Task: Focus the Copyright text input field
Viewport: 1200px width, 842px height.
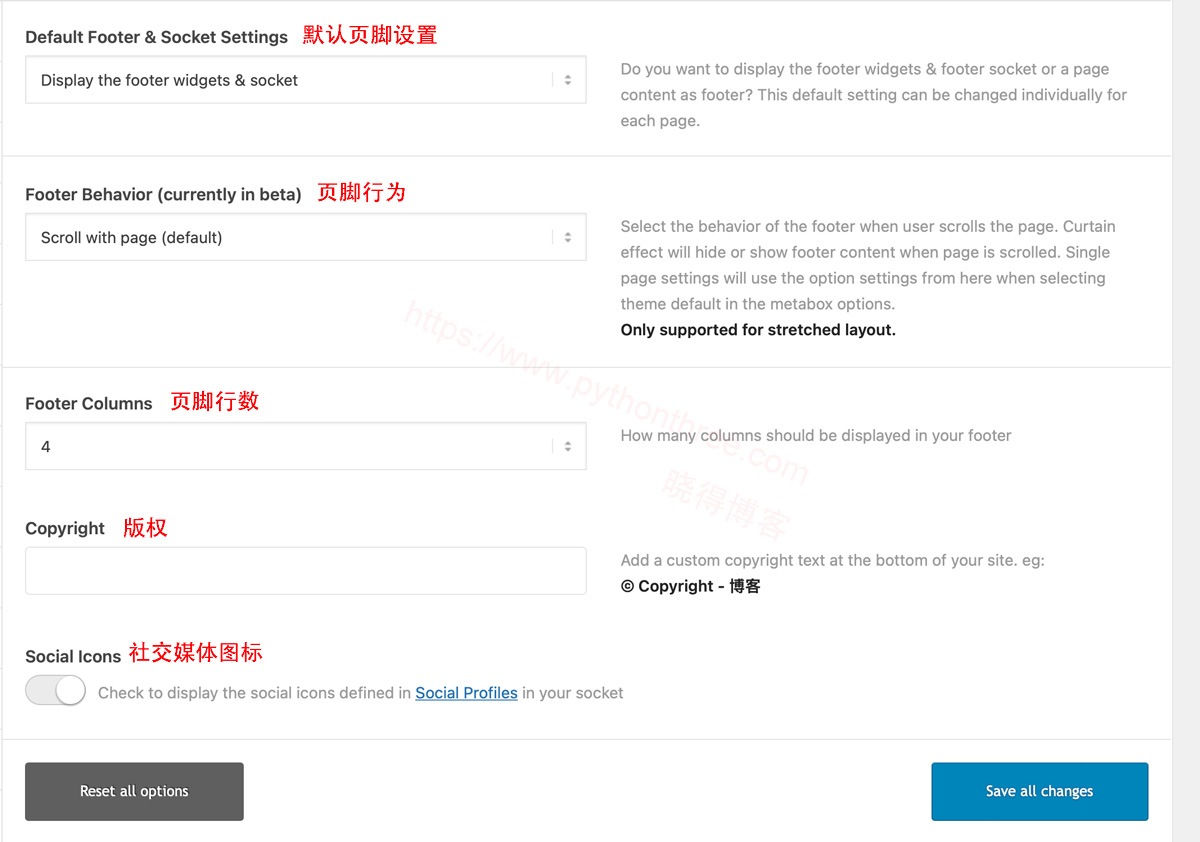Action: pos(305,571)
